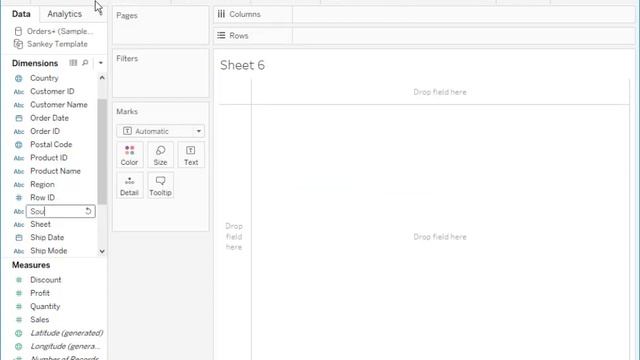
Task: Click the Sheet 6 title
Action: [x=242, y=65]
